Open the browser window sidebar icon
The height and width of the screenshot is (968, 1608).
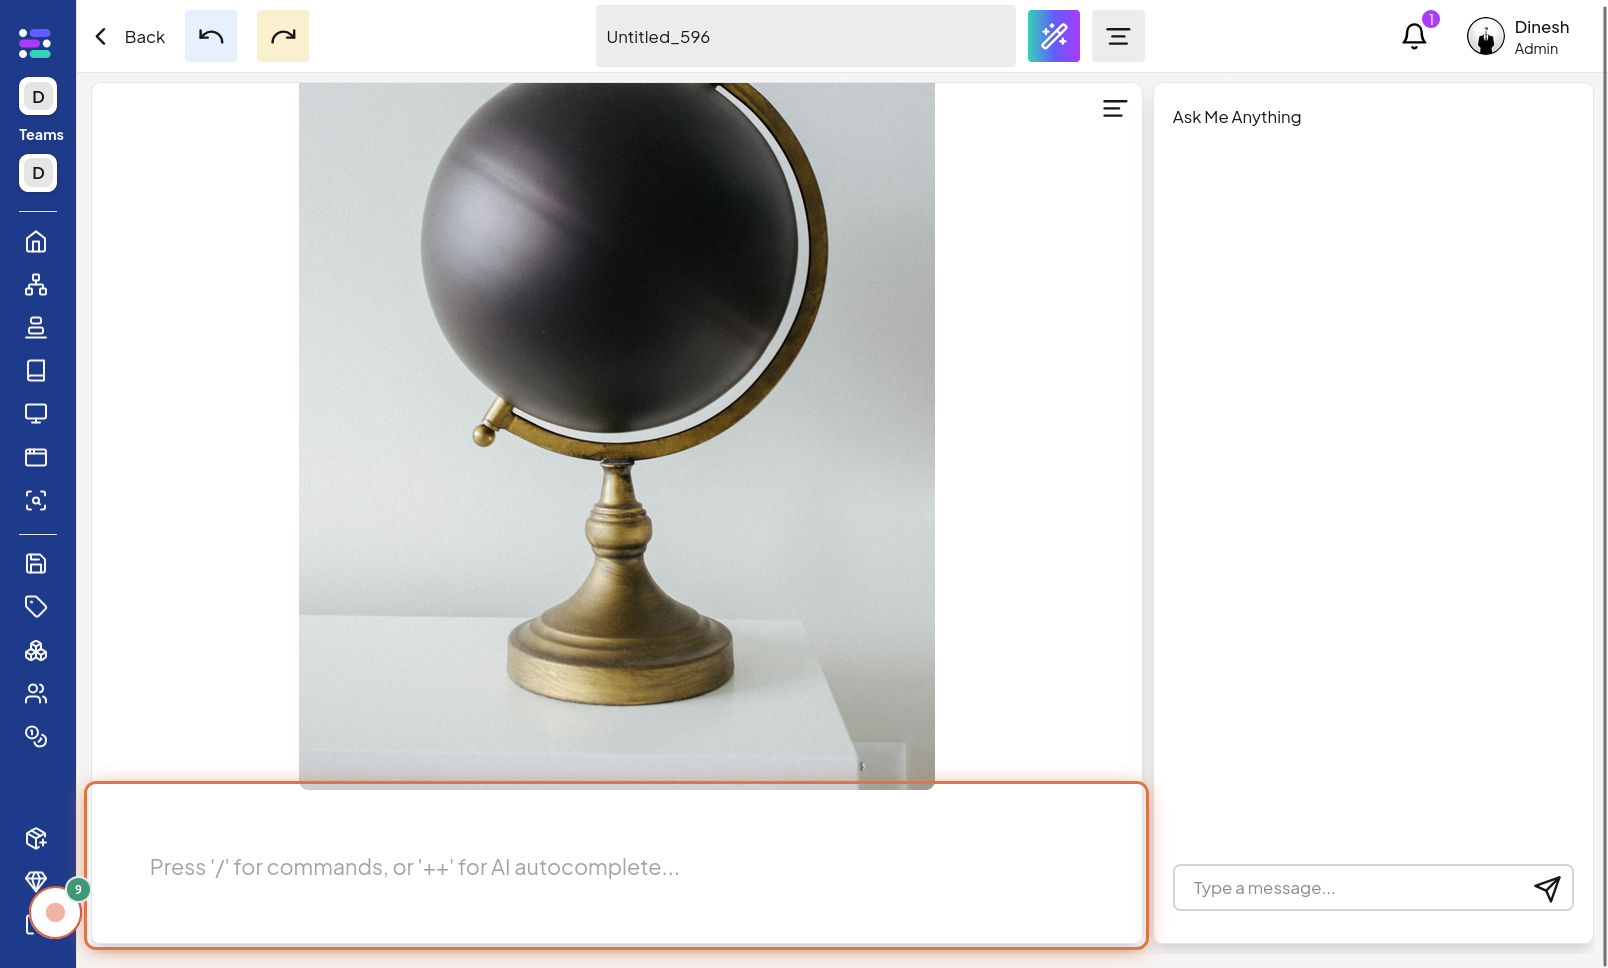36,457
